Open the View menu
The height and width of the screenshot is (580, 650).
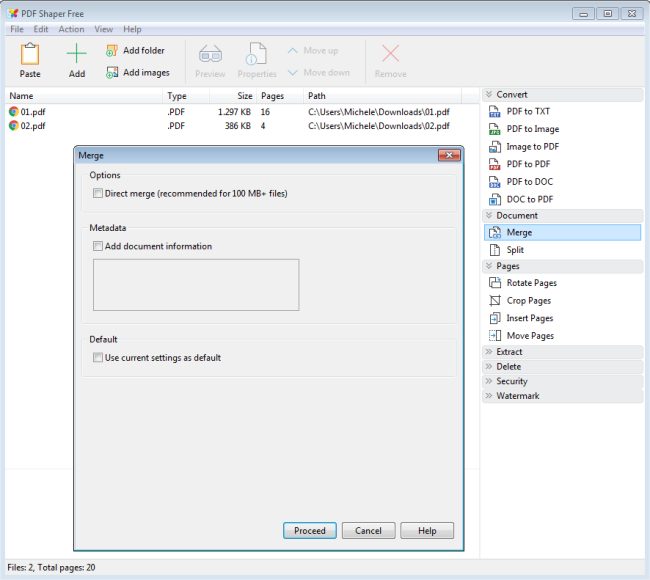[103, 29]
